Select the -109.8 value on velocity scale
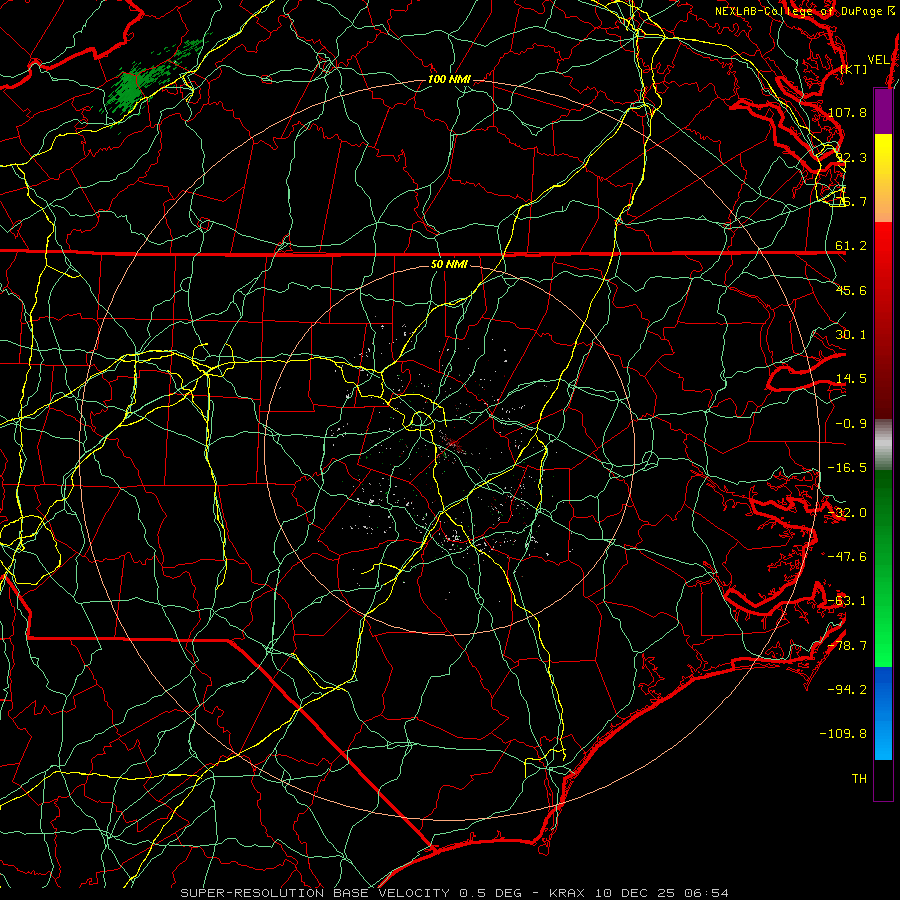This screenshot has height=900, width=900. 844,734
